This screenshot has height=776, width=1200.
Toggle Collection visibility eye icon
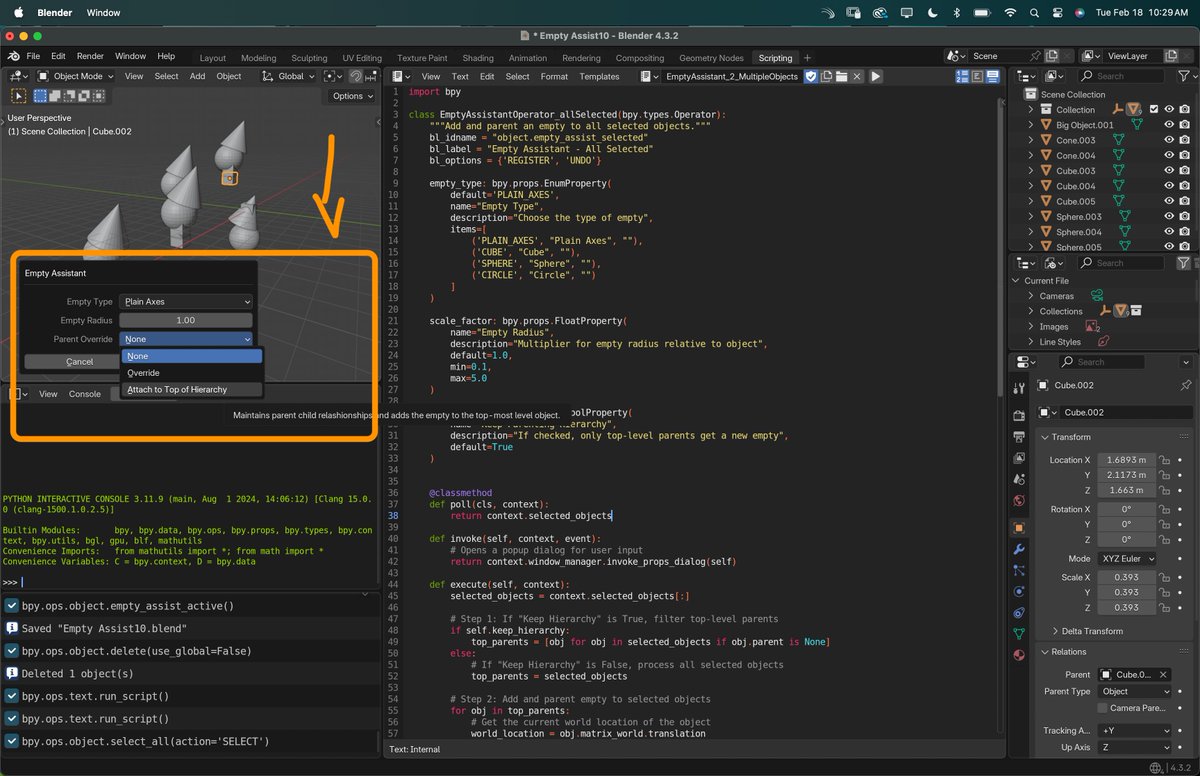(1168, 109)
